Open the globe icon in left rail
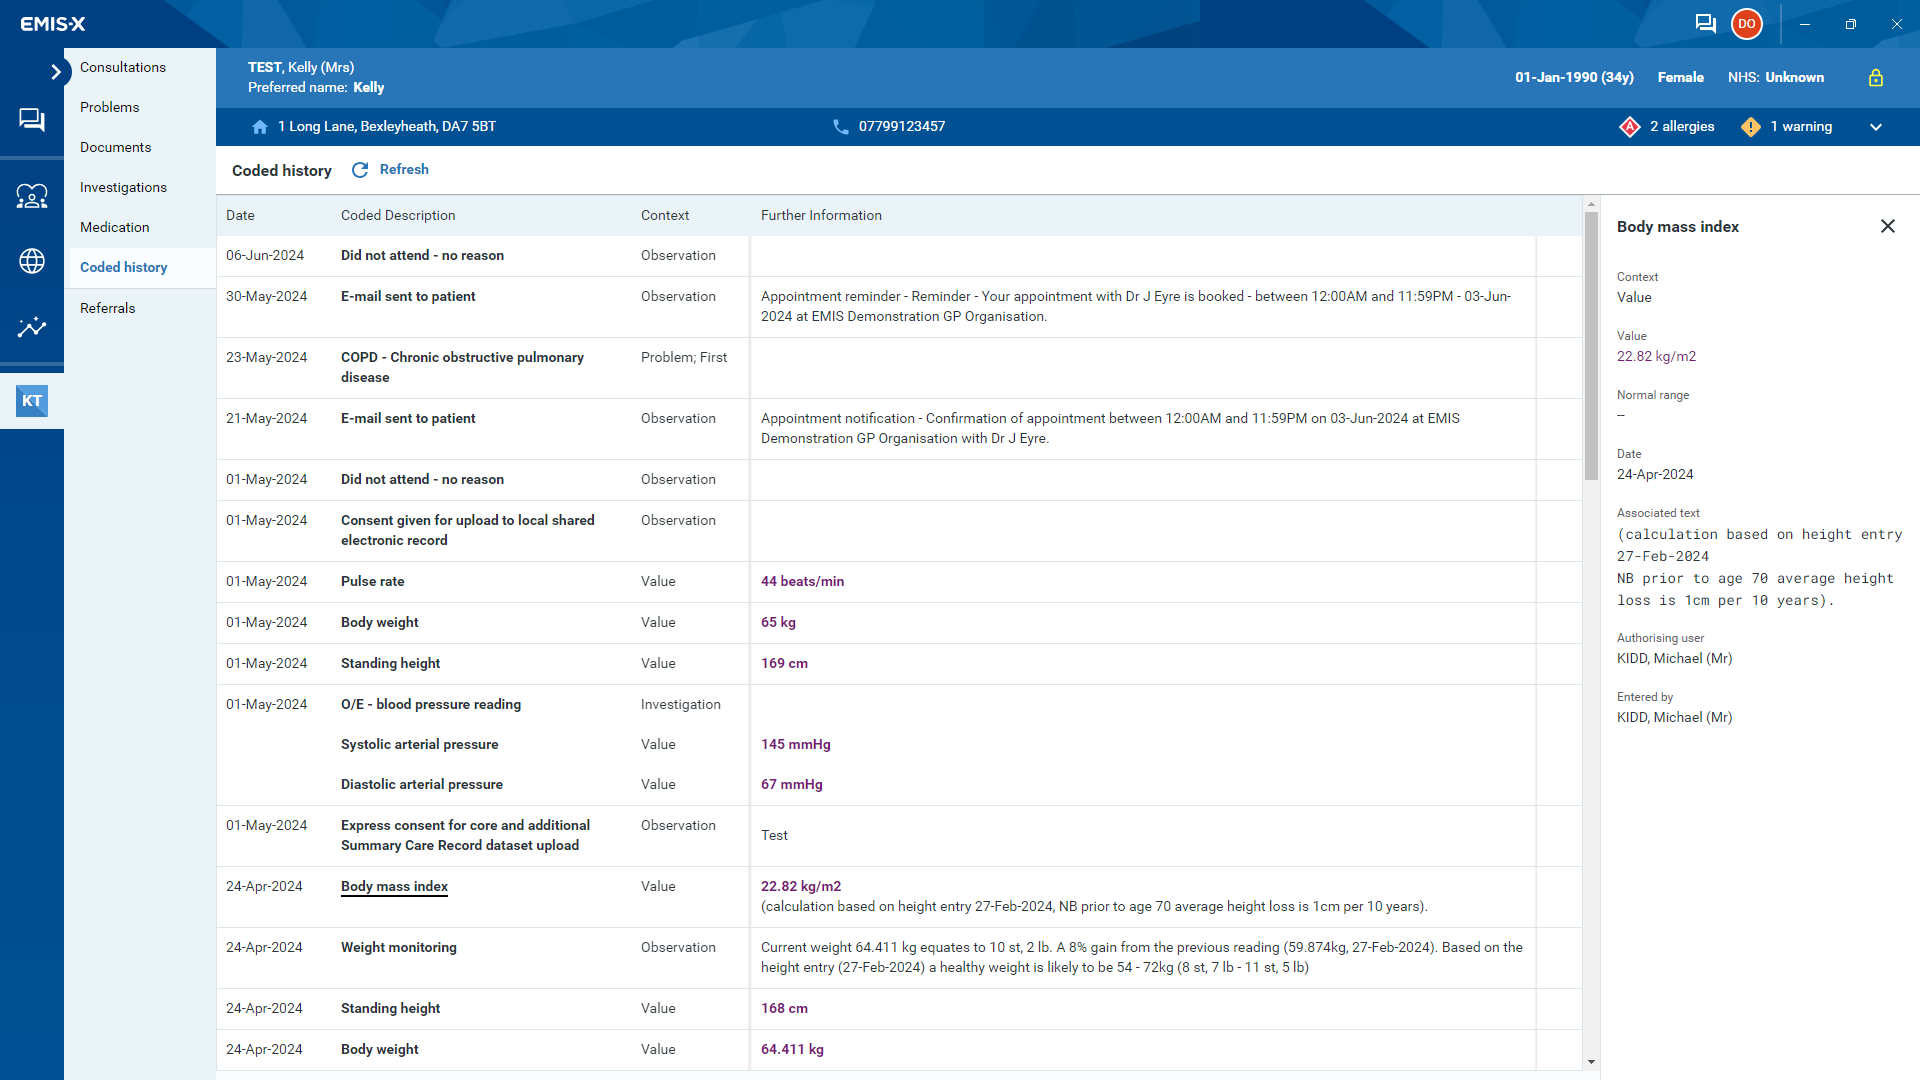 (32, 261)
